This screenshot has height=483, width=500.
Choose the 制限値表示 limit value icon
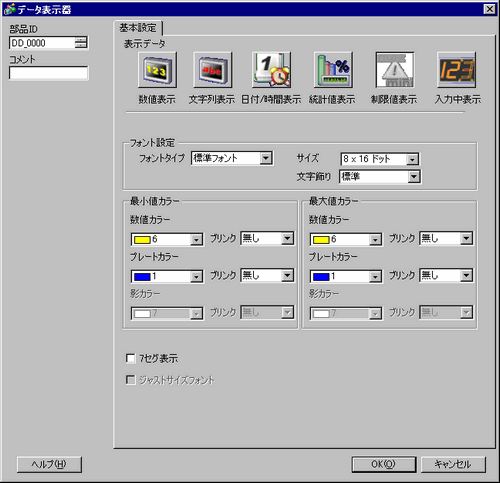click(395, 70)
